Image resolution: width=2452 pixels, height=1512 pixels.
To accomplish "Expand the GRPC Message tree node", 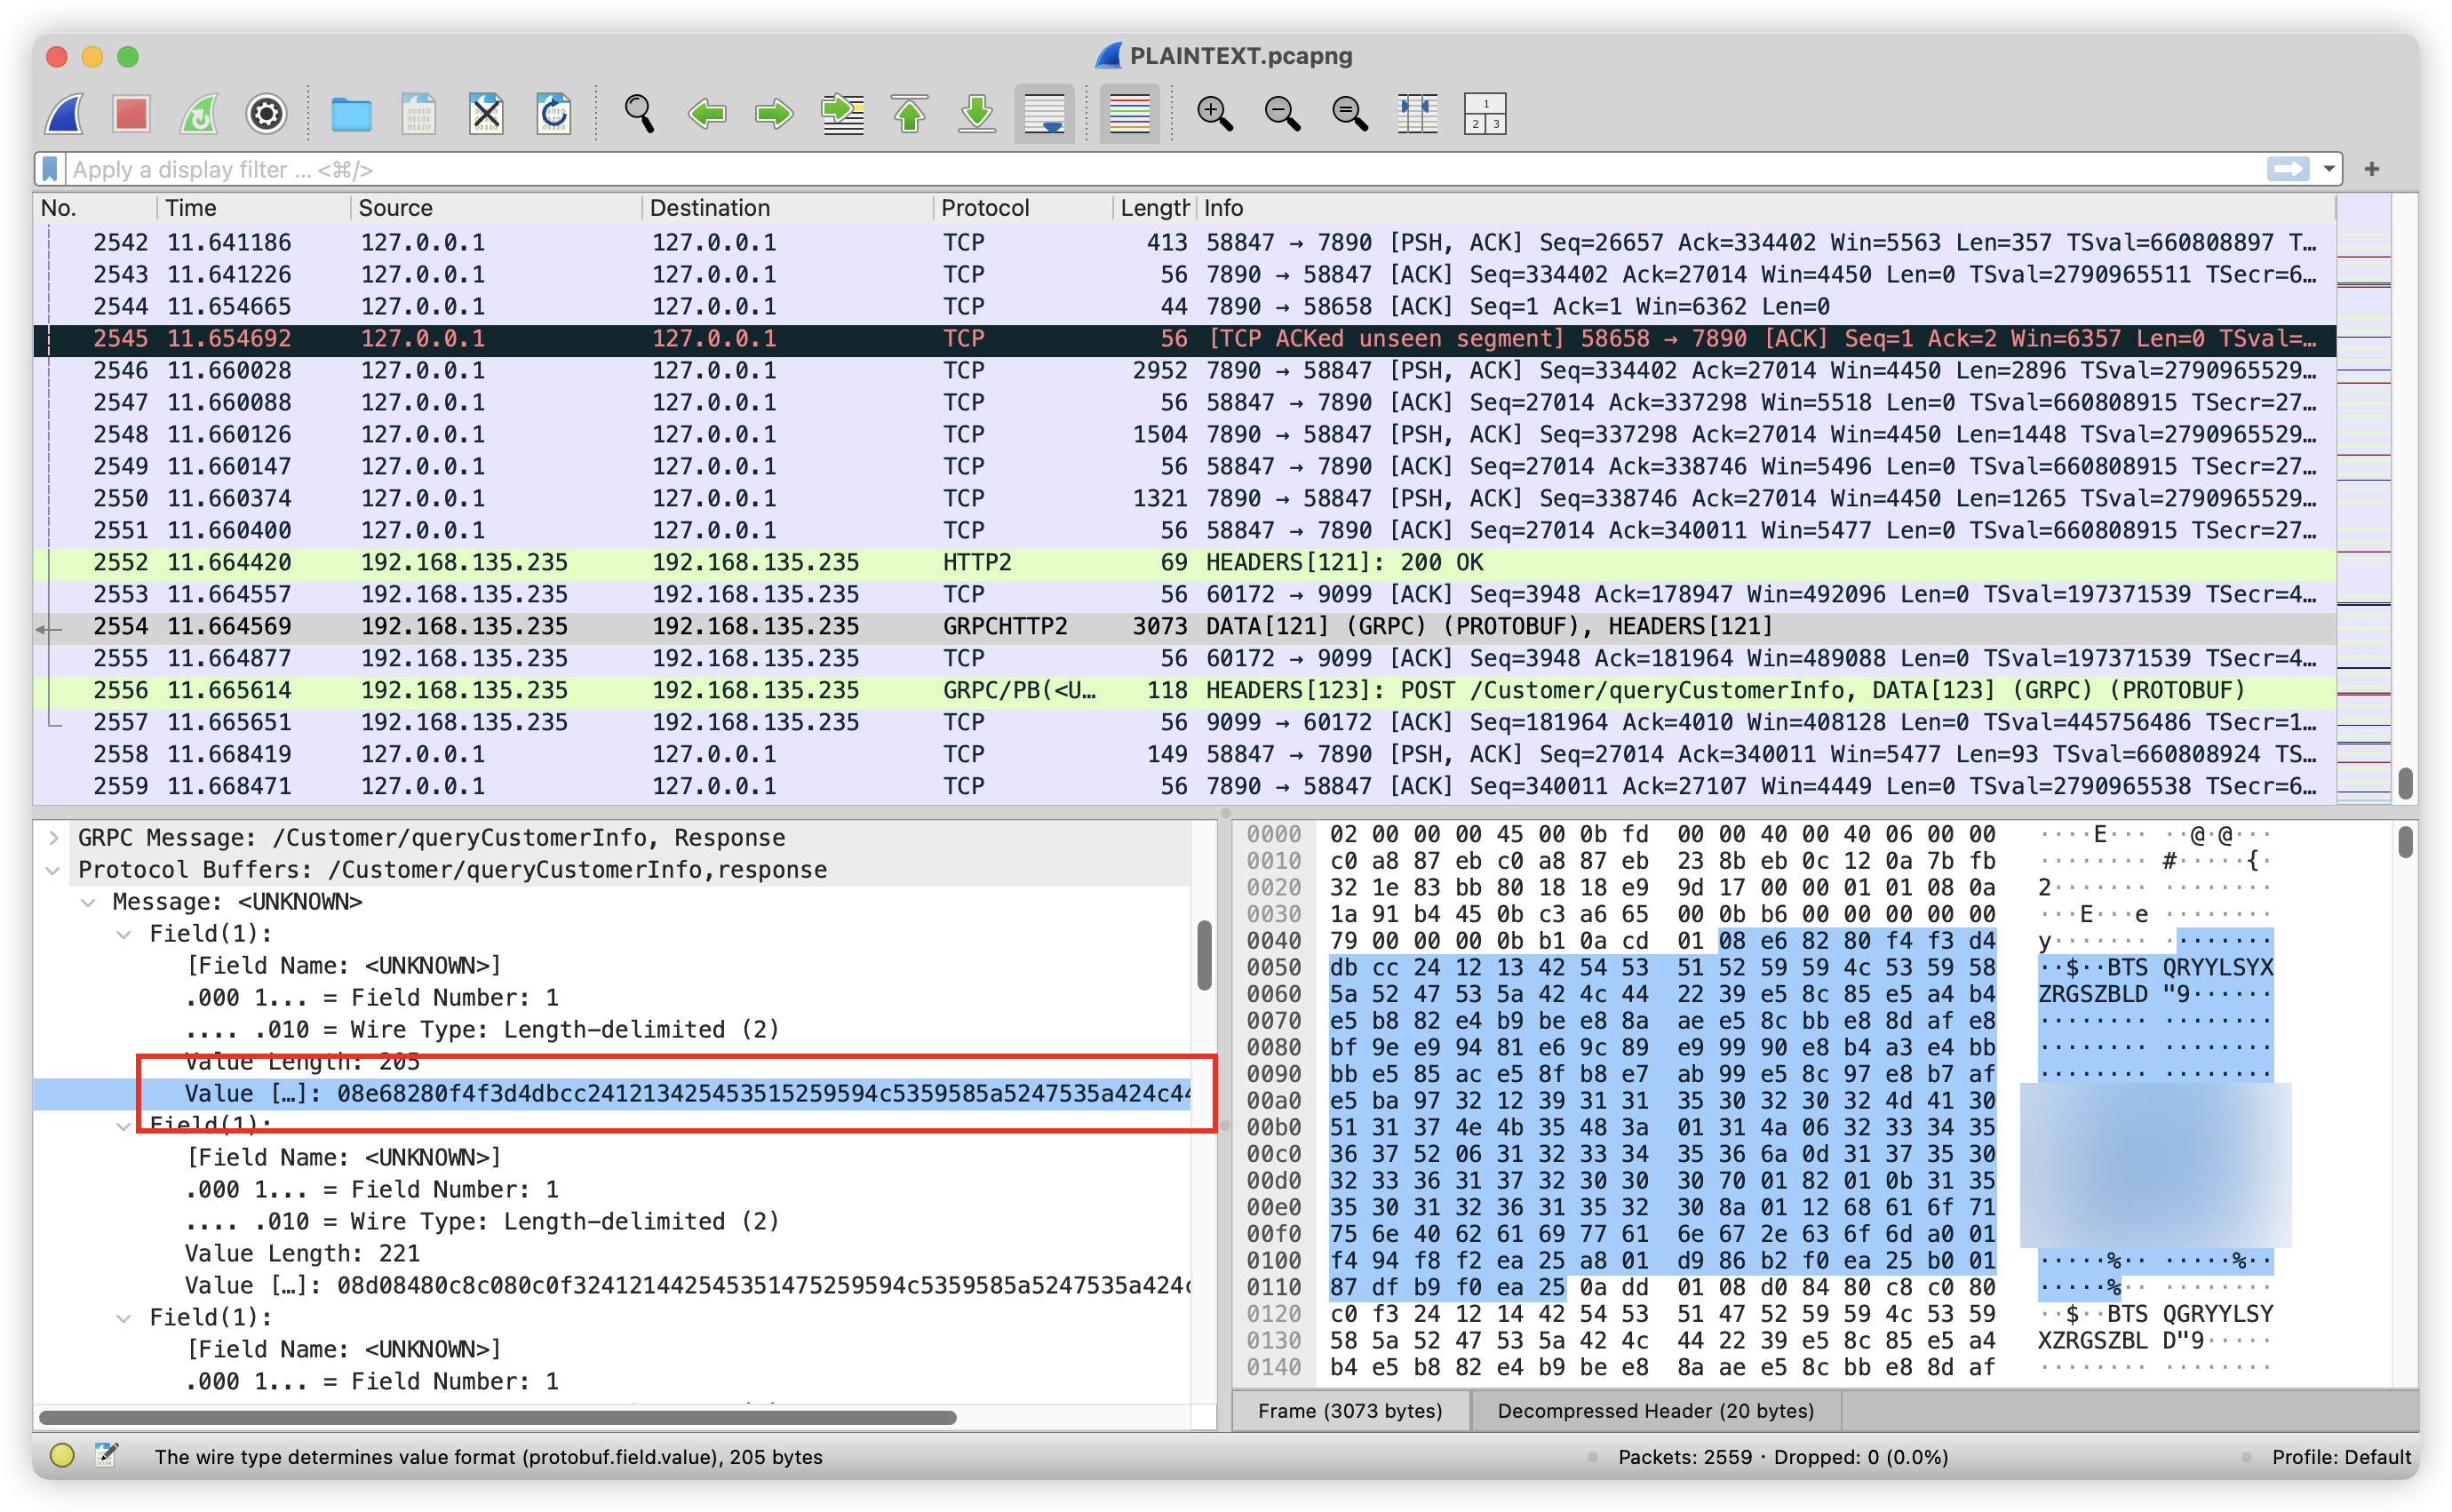I will point(54,838).
